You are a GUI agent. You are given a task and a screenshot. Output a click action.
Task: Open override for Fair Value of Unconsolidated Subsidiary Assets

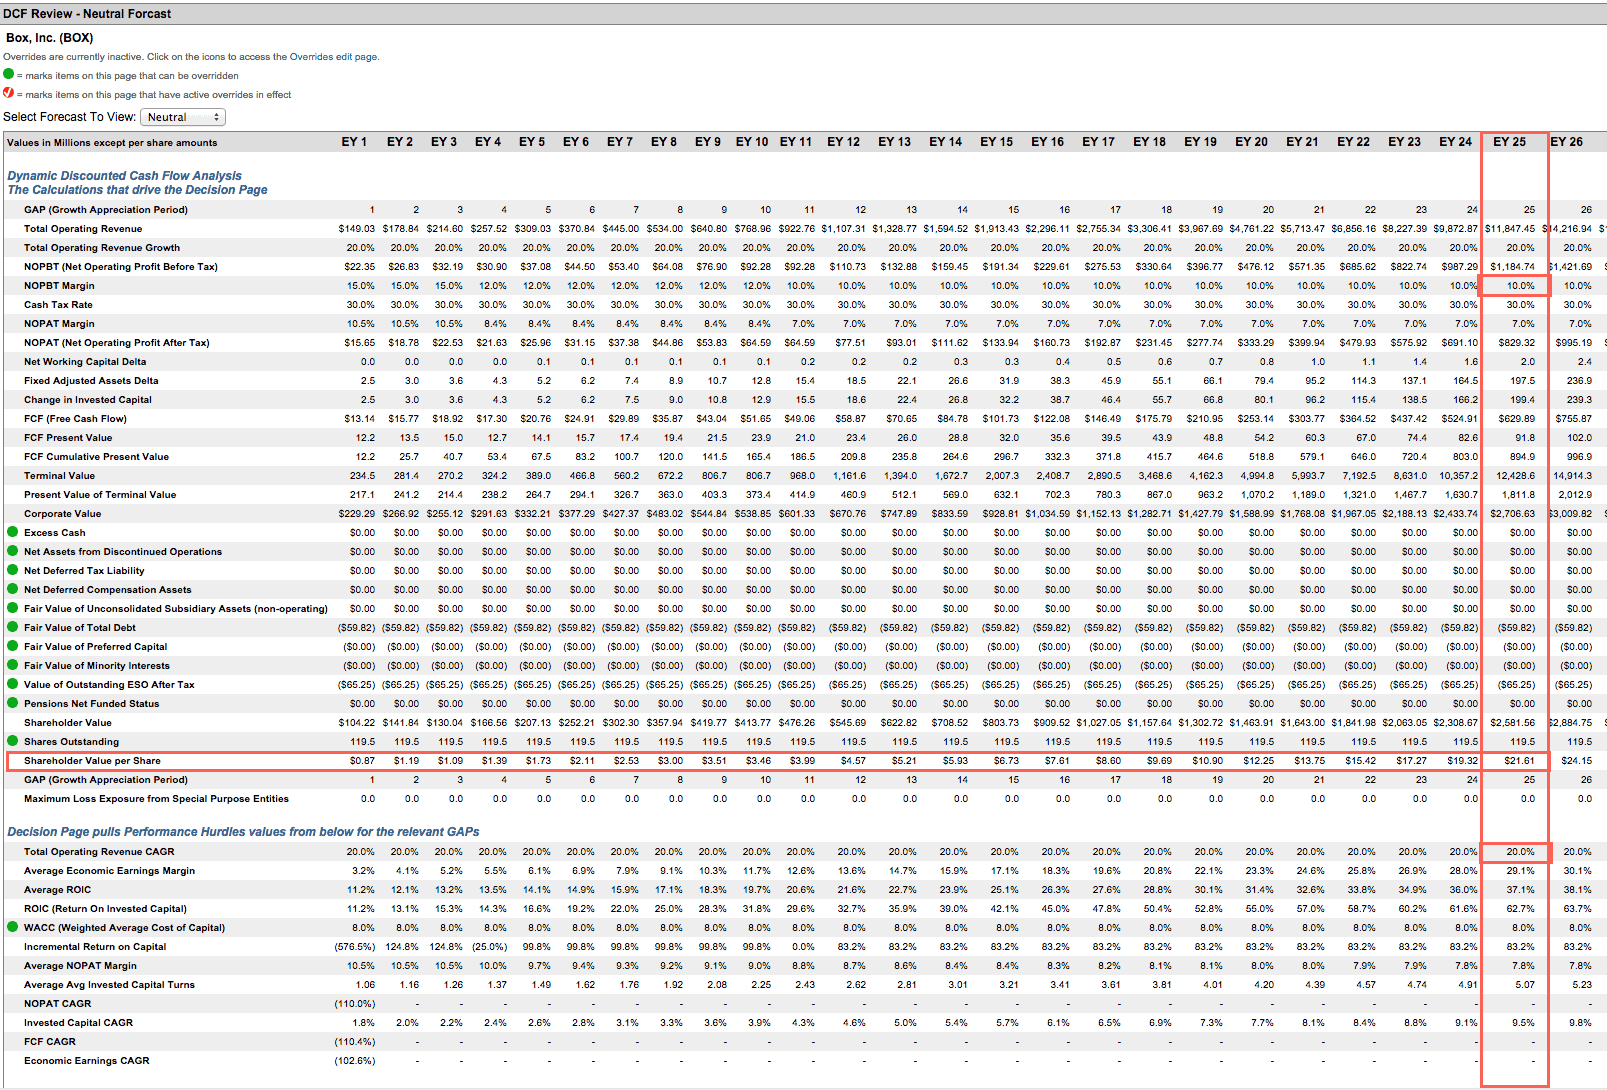point(13,608)
